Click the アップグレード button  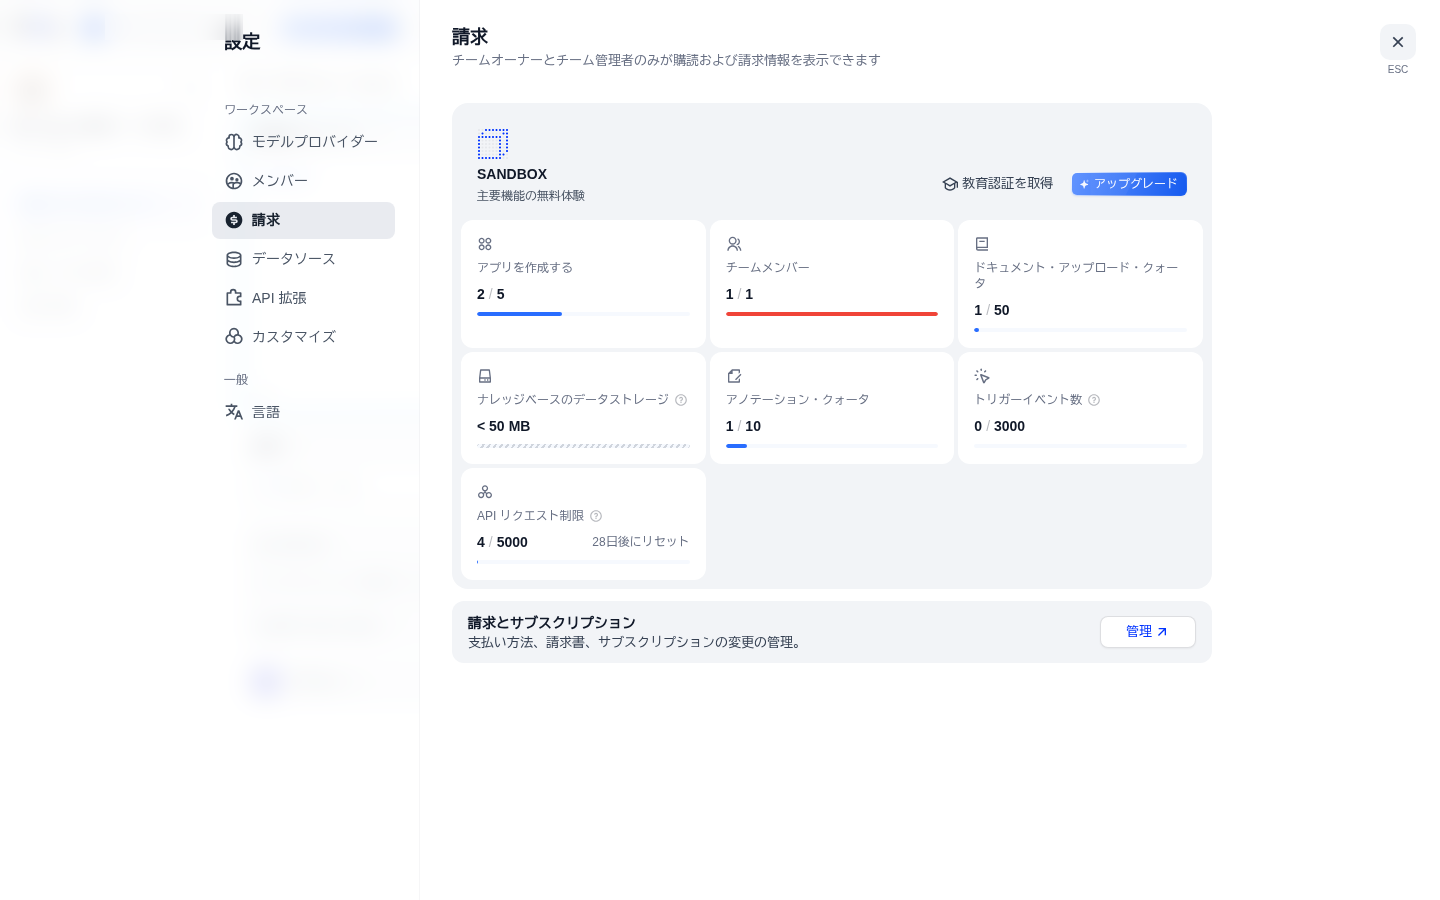tap(1129, 184)
